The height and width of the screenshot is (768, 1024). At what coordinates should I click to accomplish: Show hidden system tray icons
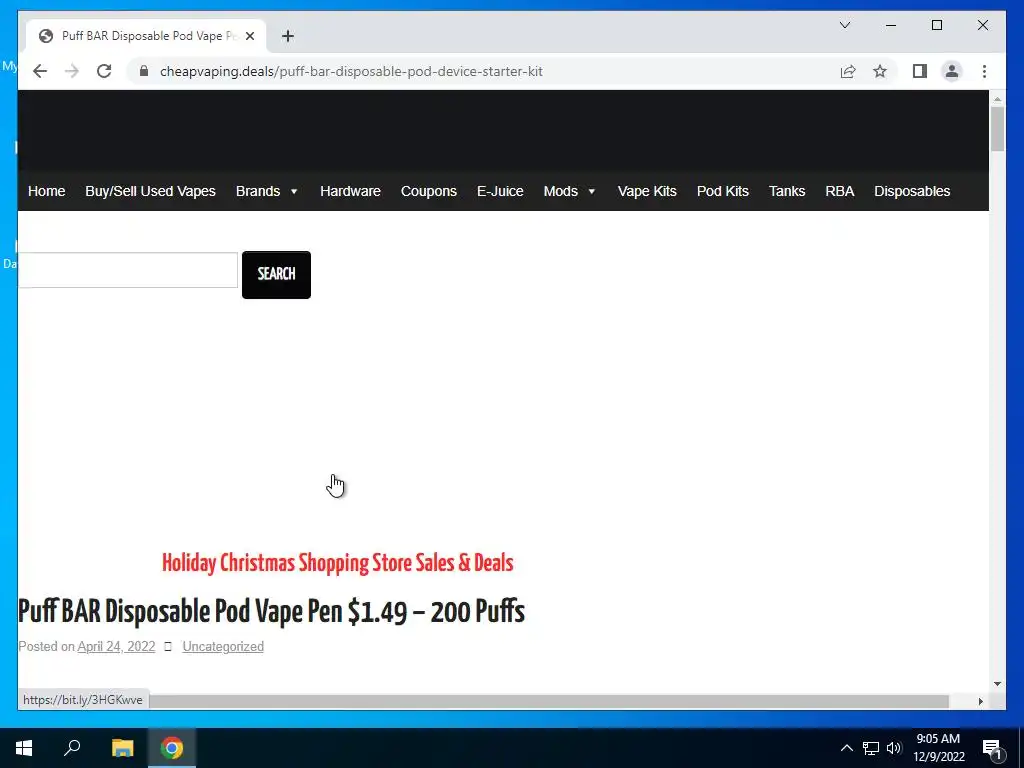[x=846, y=748]
